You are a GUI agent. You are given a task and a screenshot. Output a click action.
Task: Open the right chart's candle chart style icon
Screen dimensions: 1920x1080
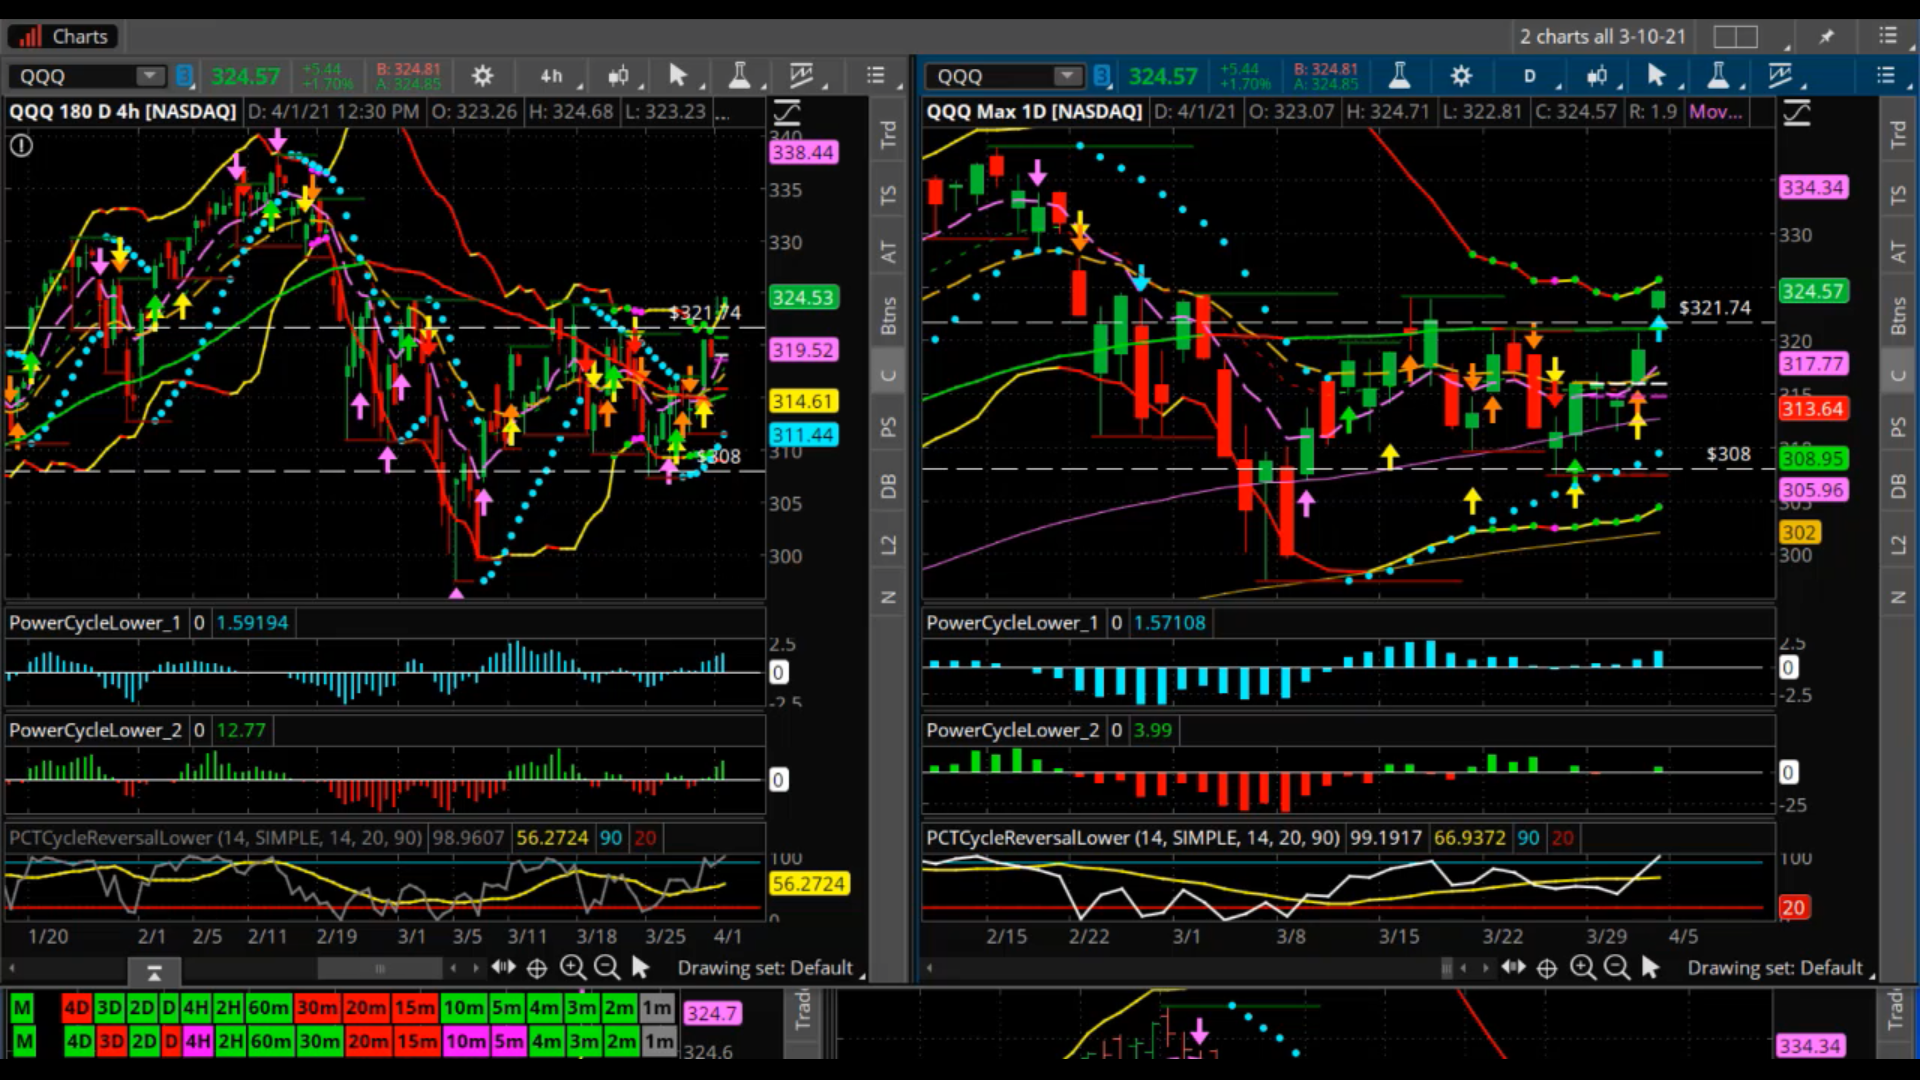point(1596,76)
